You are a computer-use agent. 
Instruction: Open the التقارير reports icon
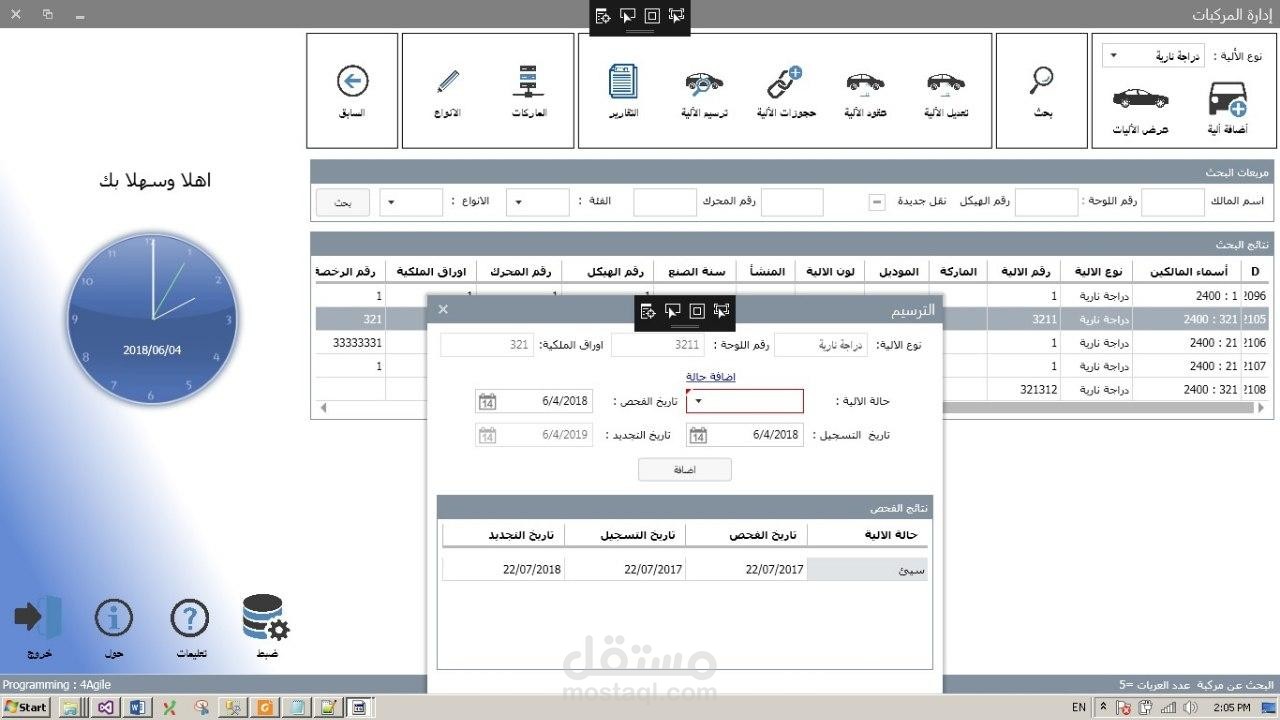(624, 81)
